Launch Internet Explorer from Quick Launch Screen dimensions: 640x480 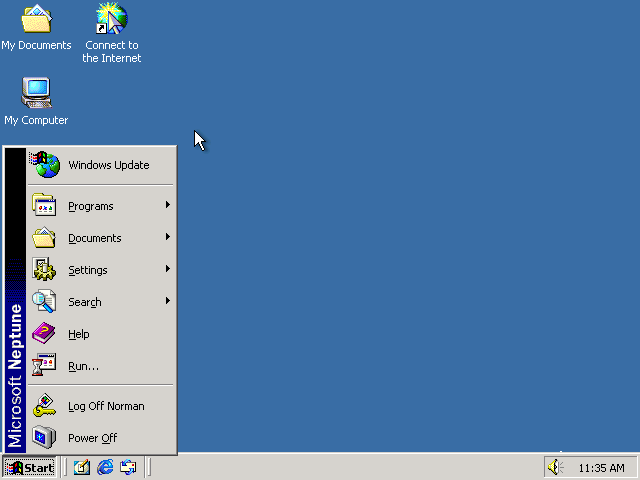105,467
